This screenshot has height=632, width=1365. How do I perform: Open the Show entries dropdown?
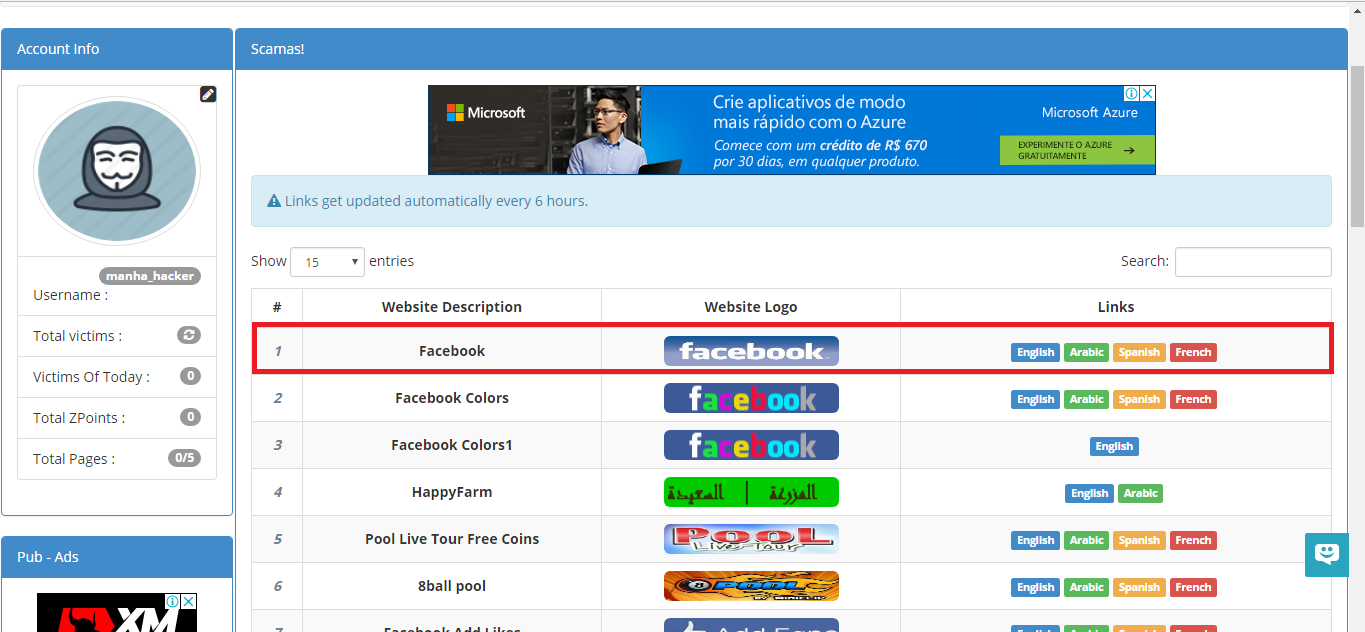click(327, 261)
